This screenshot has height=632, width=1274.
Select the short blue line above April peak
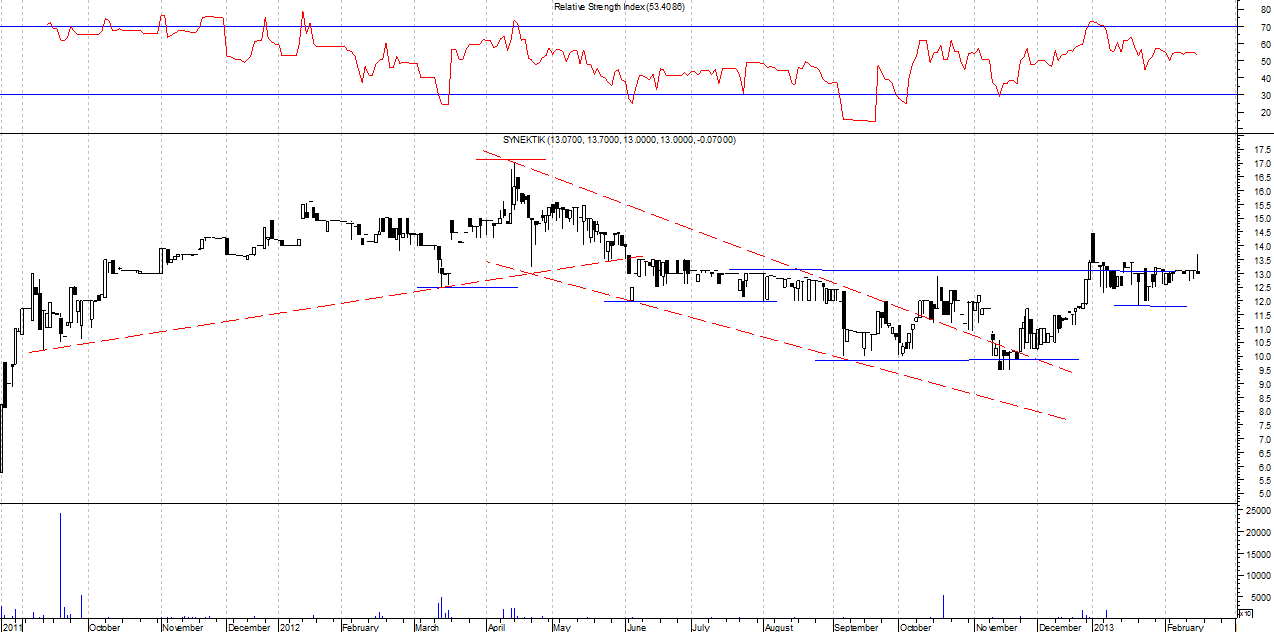[x=511, y=159]
